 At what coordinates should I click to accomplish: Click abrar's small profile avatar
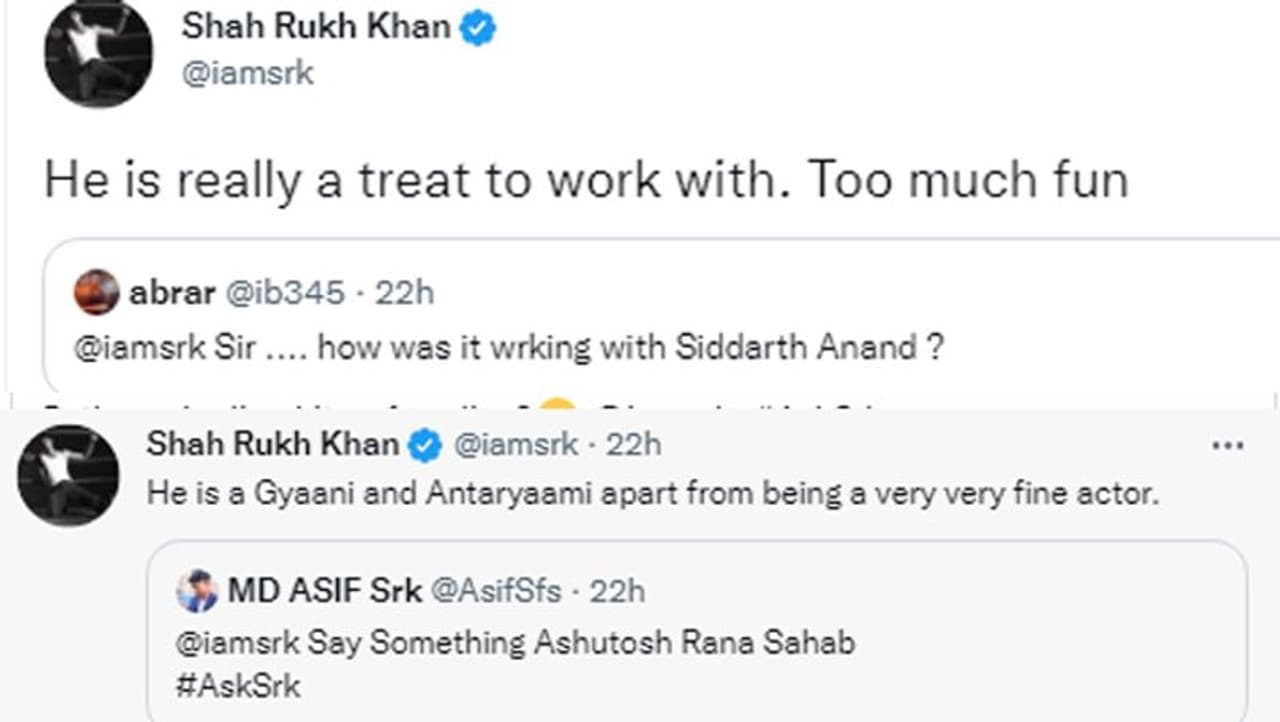[98, 292]
